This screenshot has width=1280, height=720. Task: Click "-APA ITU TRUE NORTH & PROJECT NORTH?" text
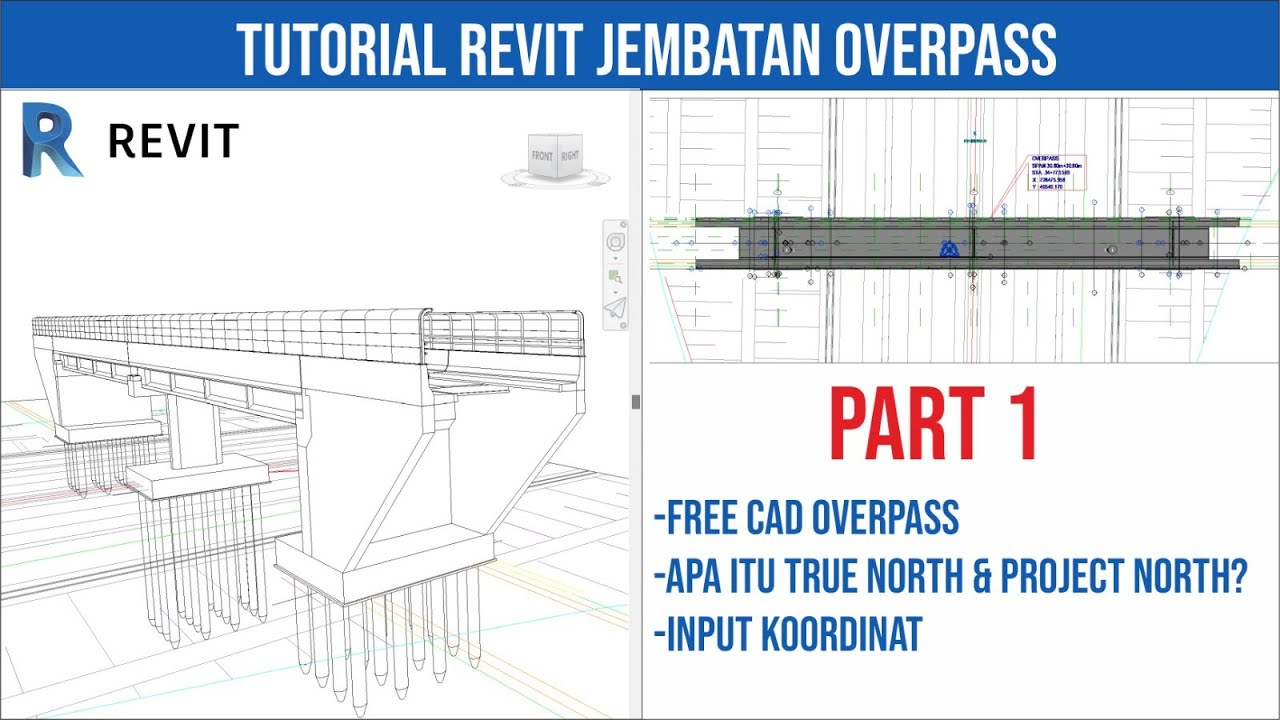coord(950,577)
